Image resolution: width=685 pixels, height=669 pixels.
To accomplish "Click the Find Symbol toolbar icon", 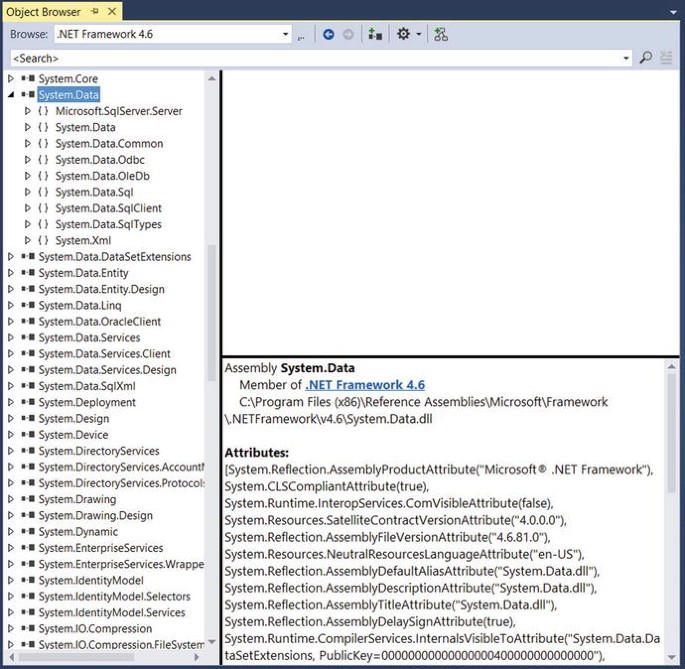I will click(x=441, y=34).
